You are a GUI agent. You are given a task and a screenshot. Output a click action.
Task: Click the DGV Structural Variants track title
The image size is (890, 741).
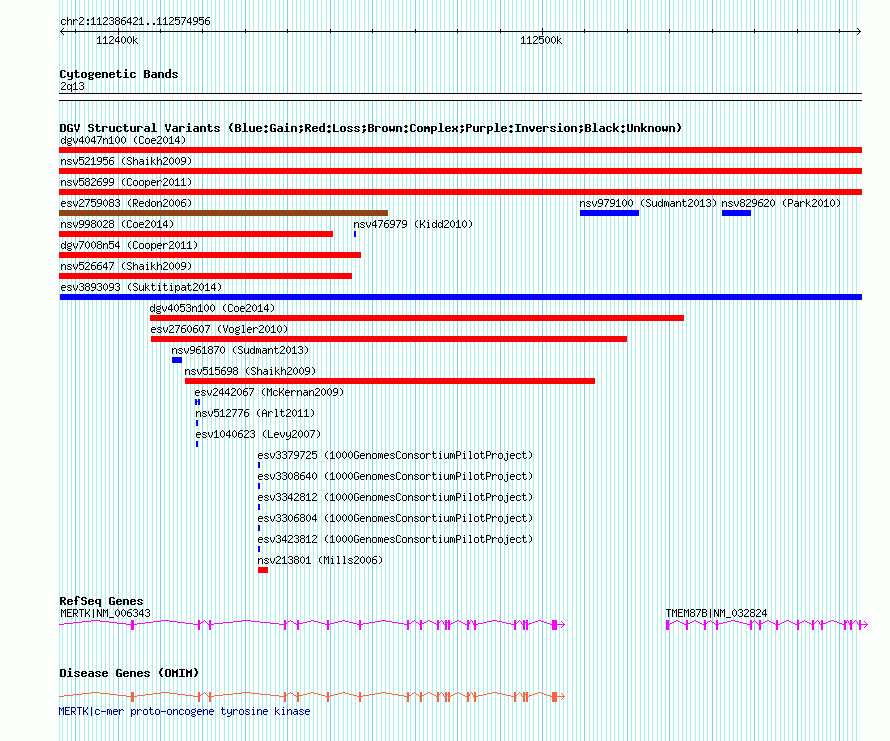pyautogui.click(x=370, y=128)
